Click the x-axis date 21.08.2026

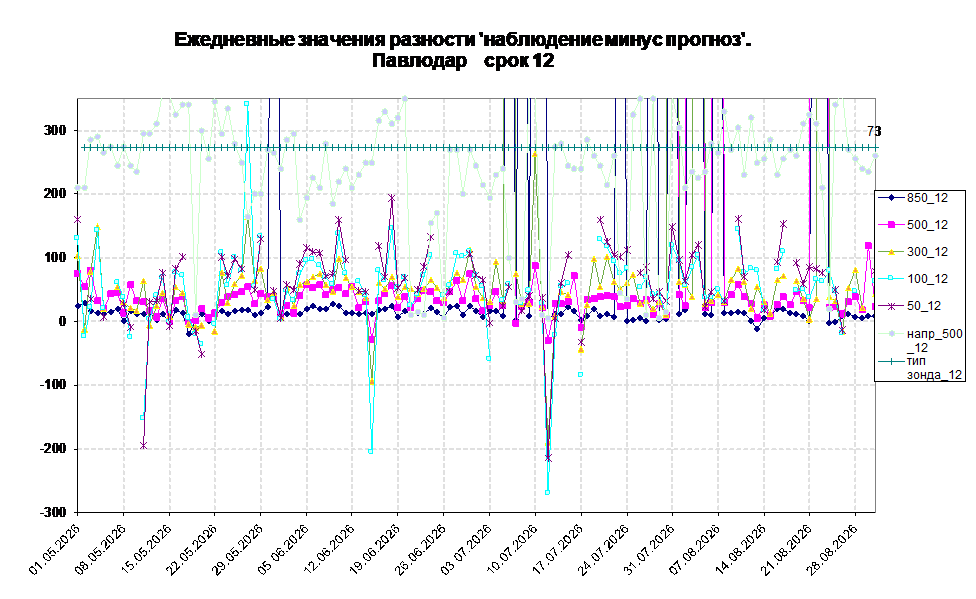pos(788,549)
